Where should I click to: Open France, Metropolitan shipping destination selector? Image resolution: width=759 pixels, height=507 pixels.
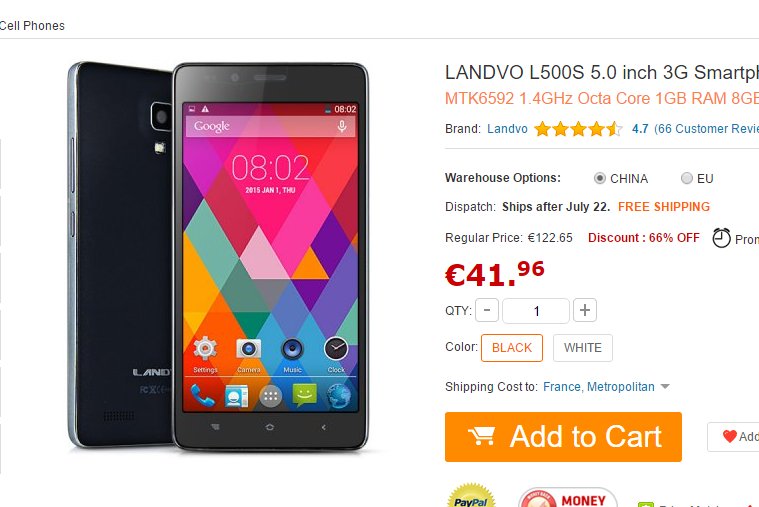point(599,387)
